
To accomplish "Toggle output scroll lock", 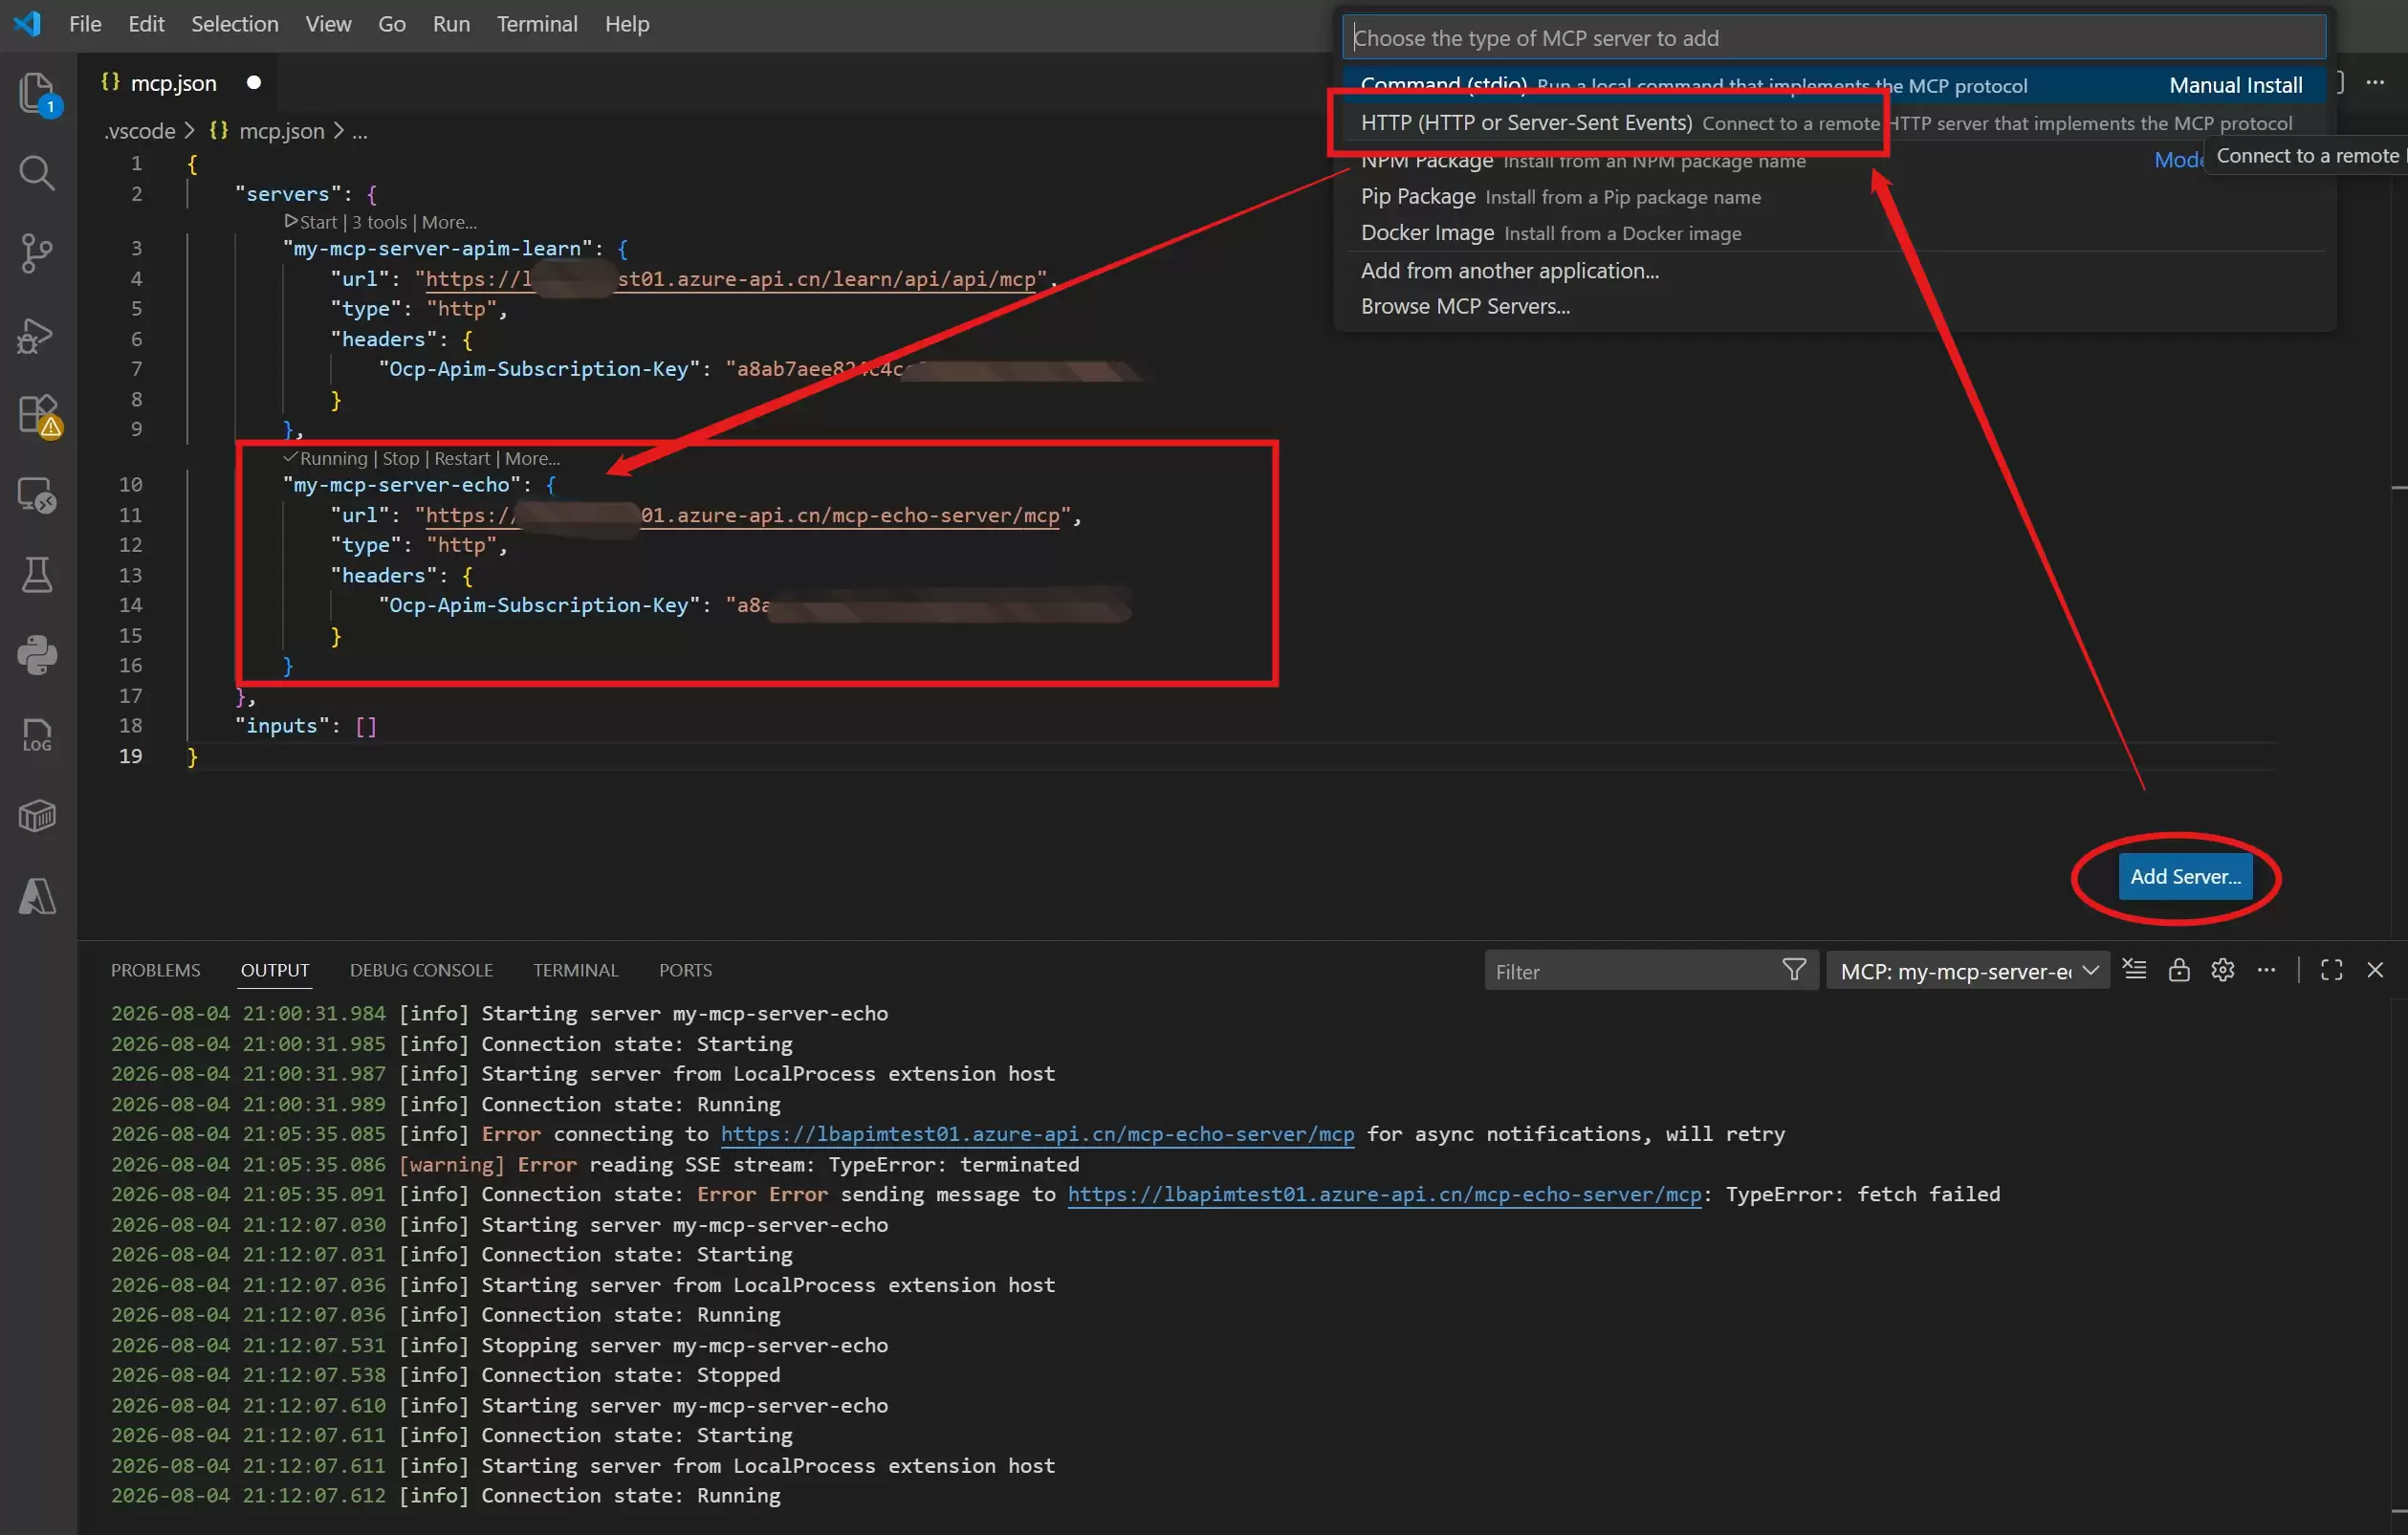I will [2178, 970].
